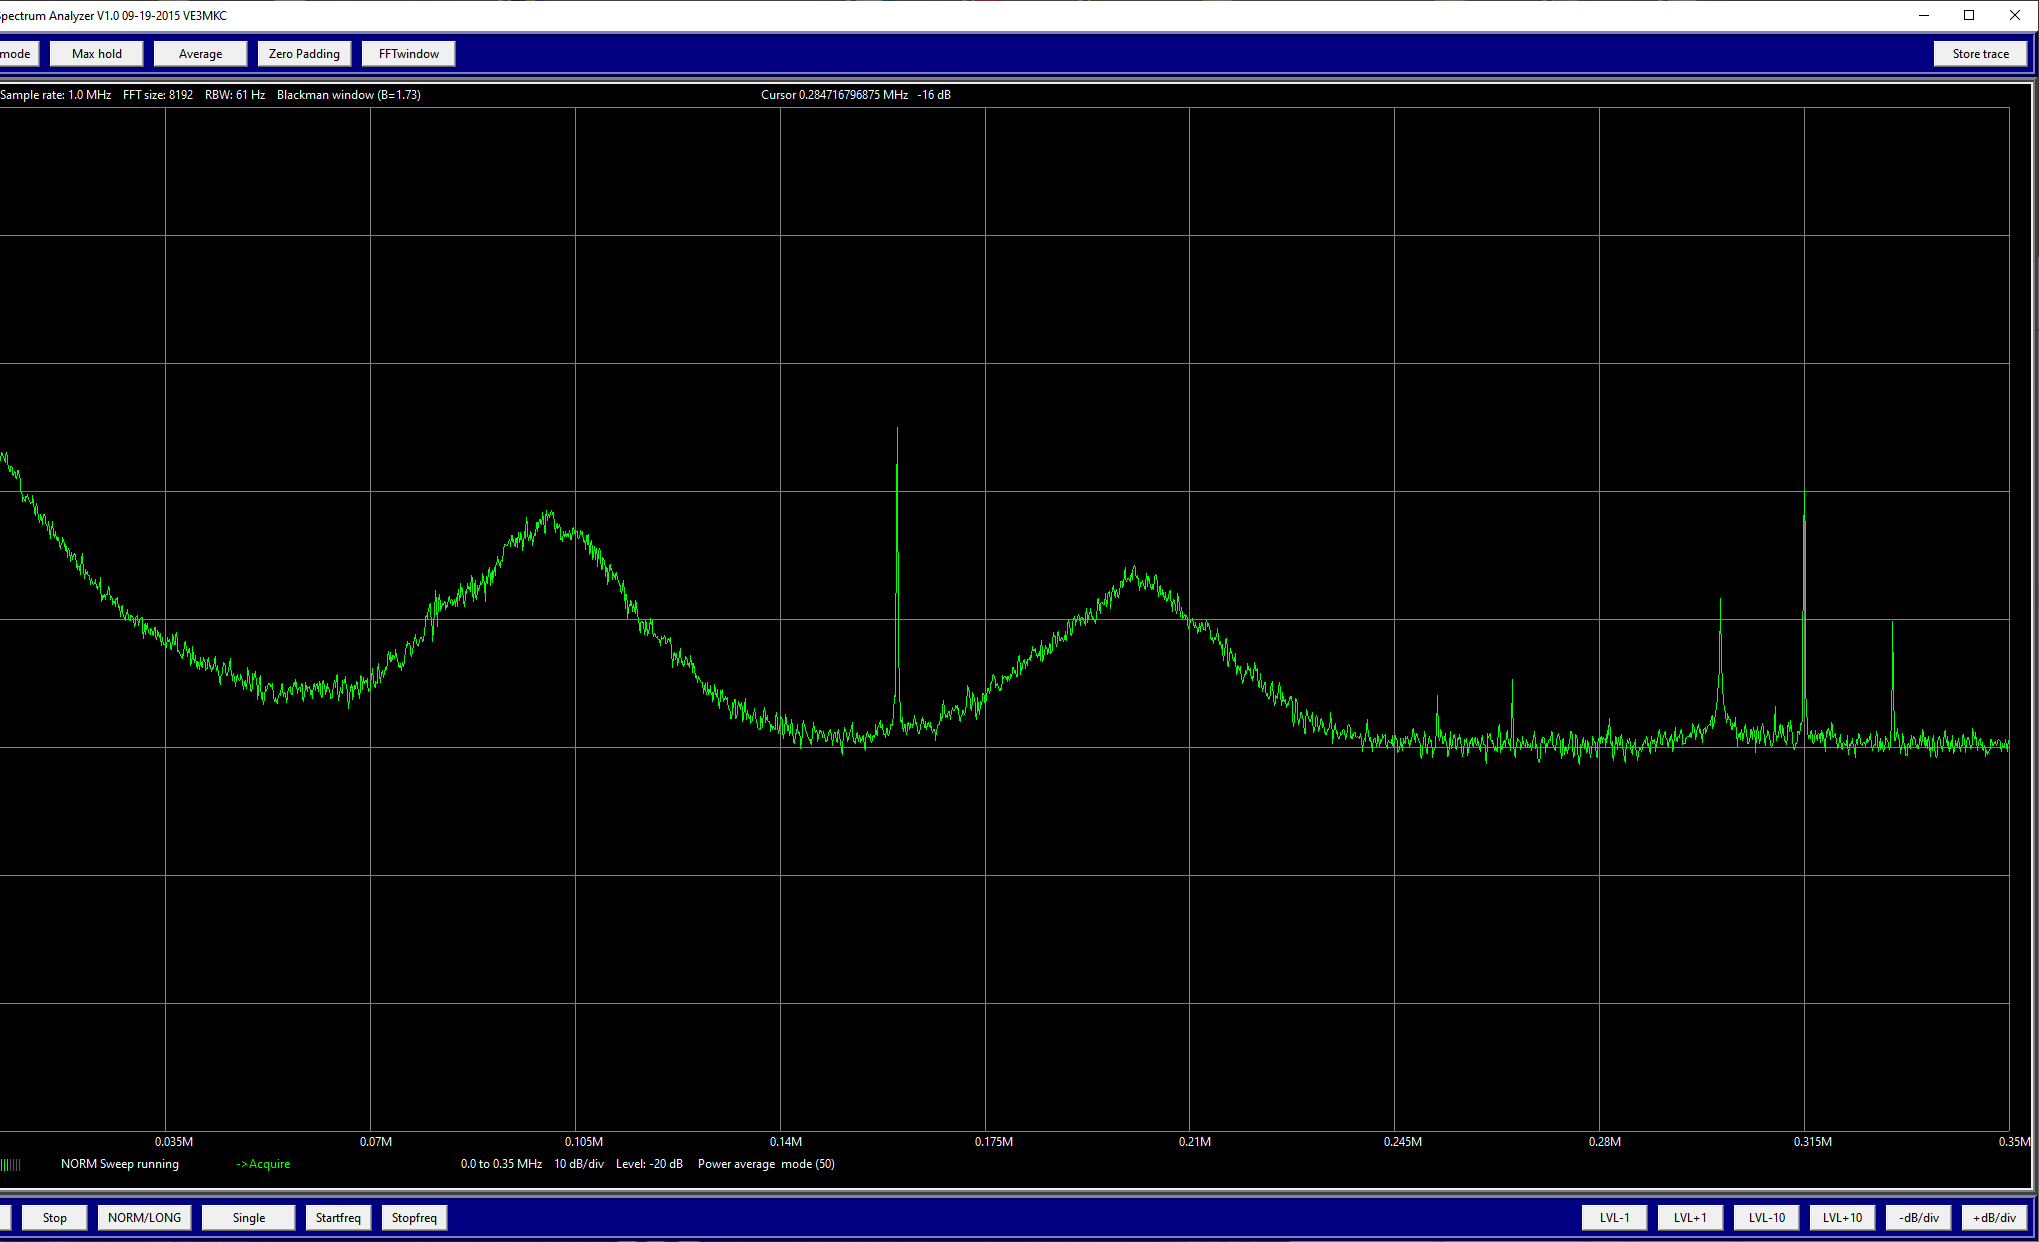
Task: Click the 0.07M frequency axis label
Action: click(x=376, y=1141)
